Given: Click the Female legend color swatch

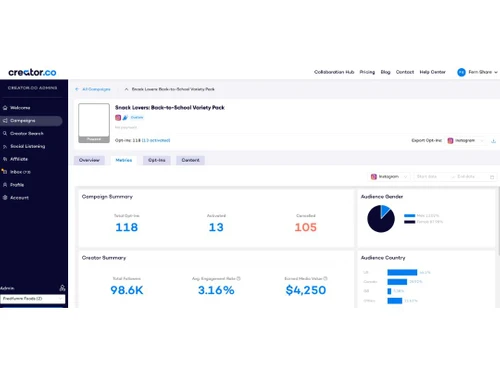Looking at the screenshot, I should tap(410, 222).
